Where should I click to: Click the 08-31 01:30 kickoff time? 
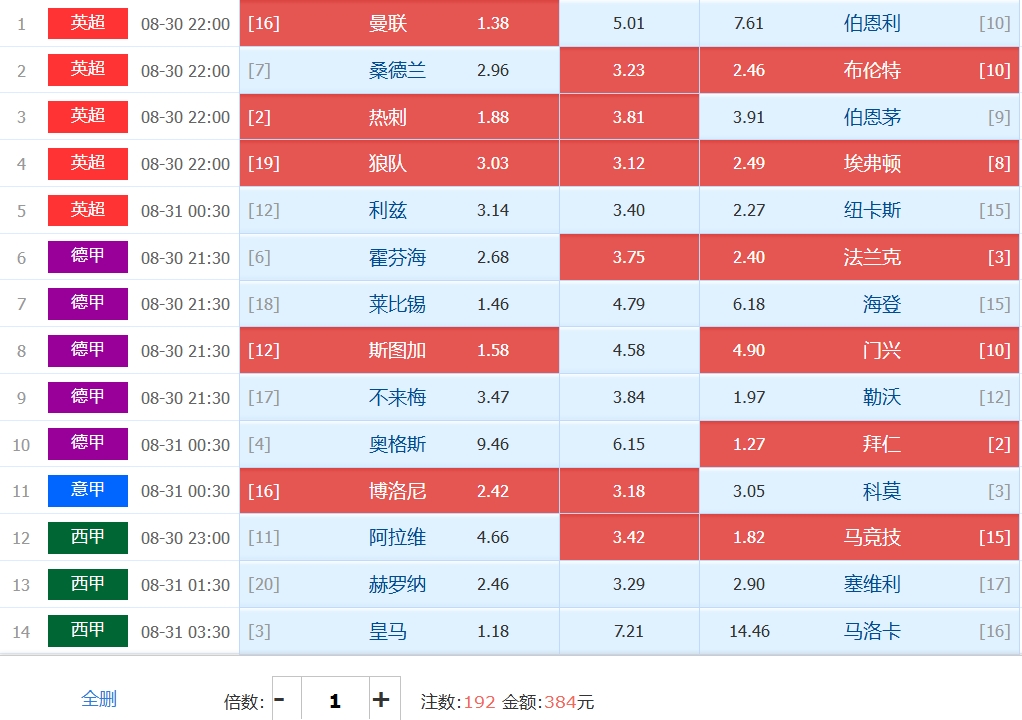(186, 585)
